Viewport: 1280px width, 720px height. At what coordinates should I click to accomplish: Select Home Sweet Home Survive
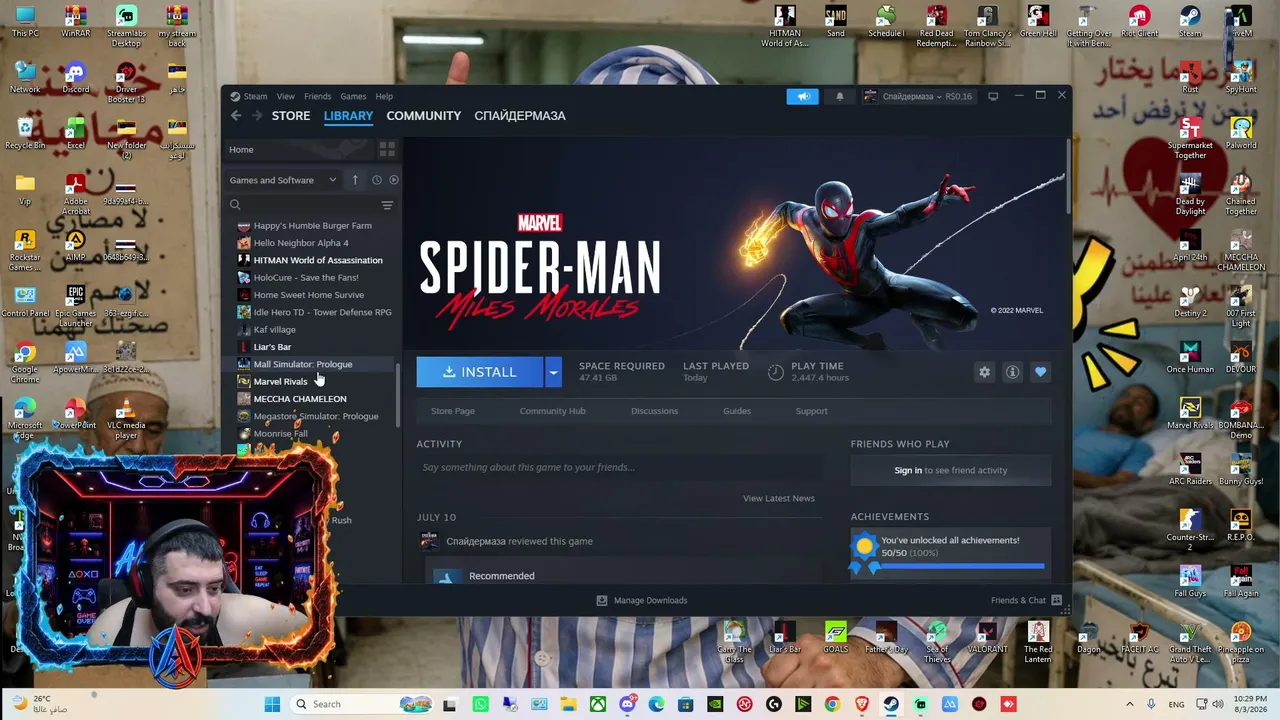click(x=309, y=295)
